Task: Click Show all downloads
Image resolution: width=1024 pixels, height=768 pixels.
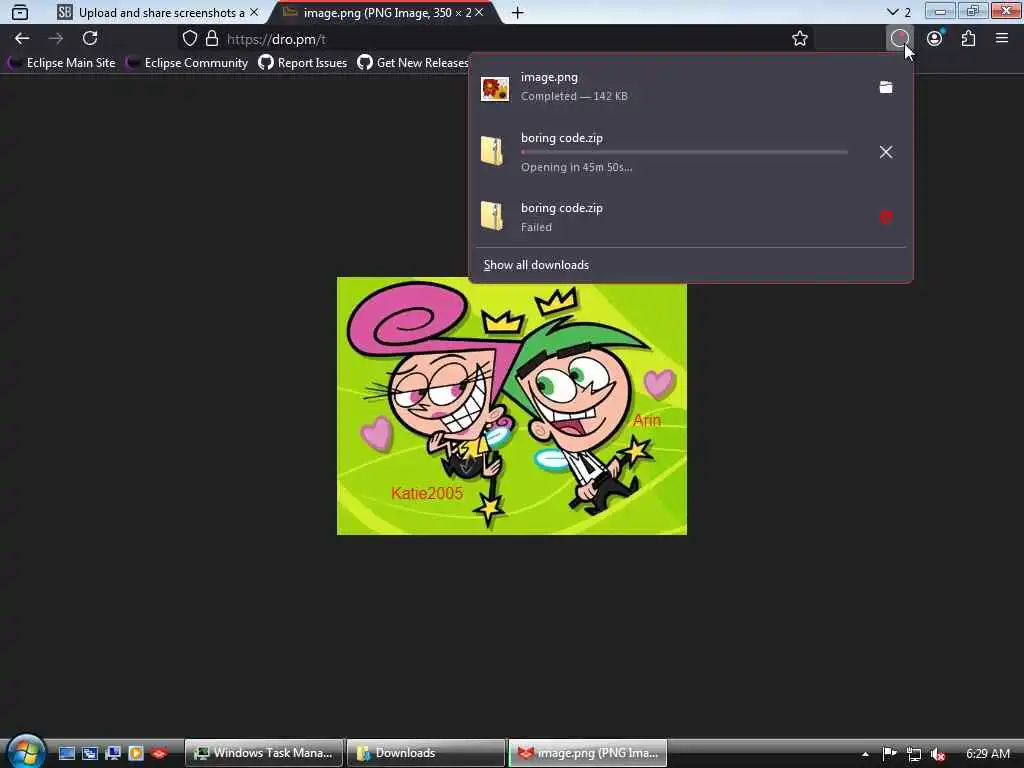Action: tap(536, 265)
